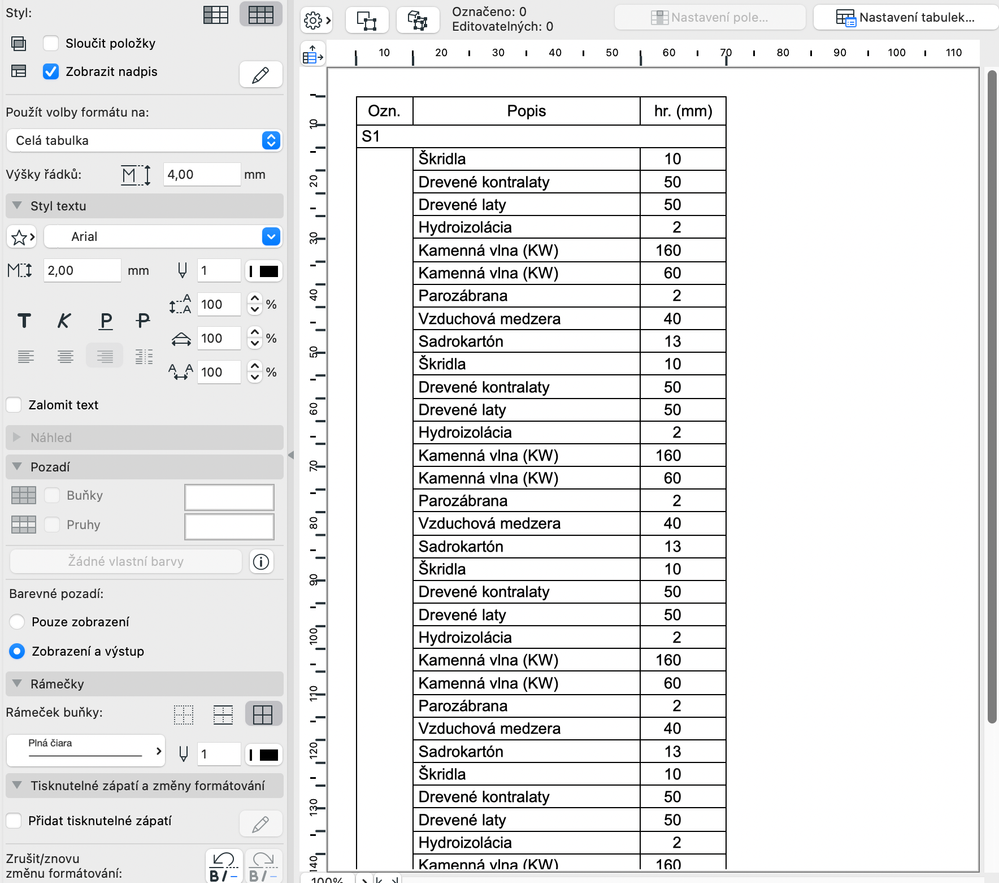
Task: Open the Arial font dropdown
Action: tap(163, 237)
